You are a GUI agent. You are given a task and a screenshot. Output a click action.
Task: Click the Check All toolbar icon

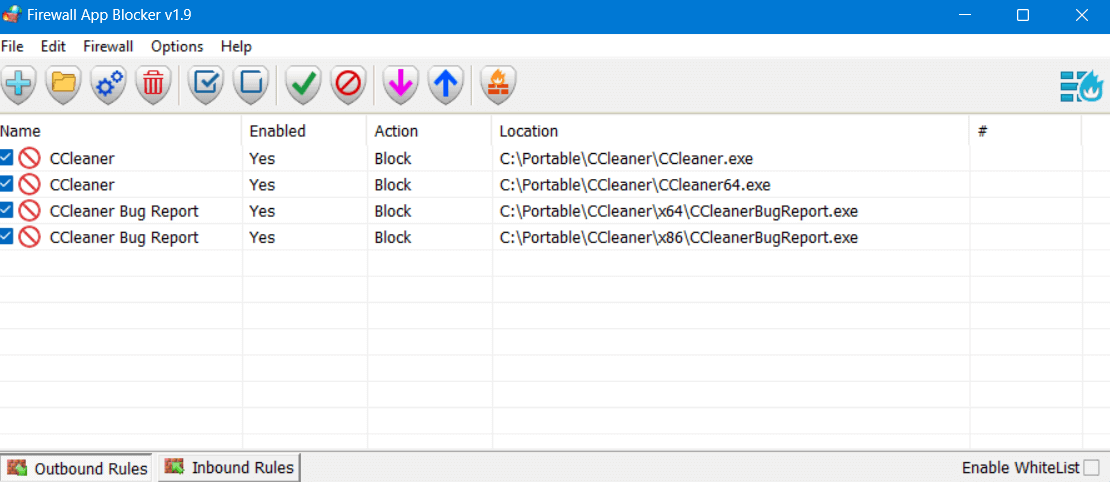point(206,85)
